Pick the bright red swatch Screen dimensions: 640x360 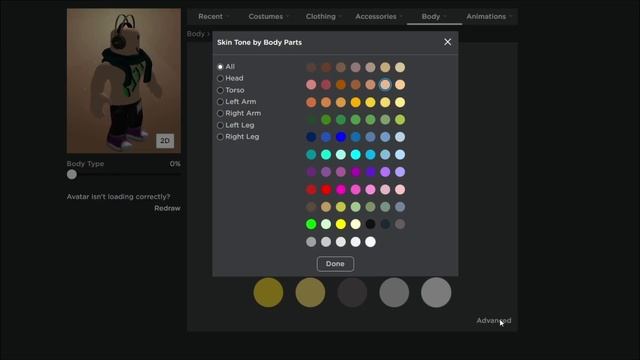coord(326,189)
